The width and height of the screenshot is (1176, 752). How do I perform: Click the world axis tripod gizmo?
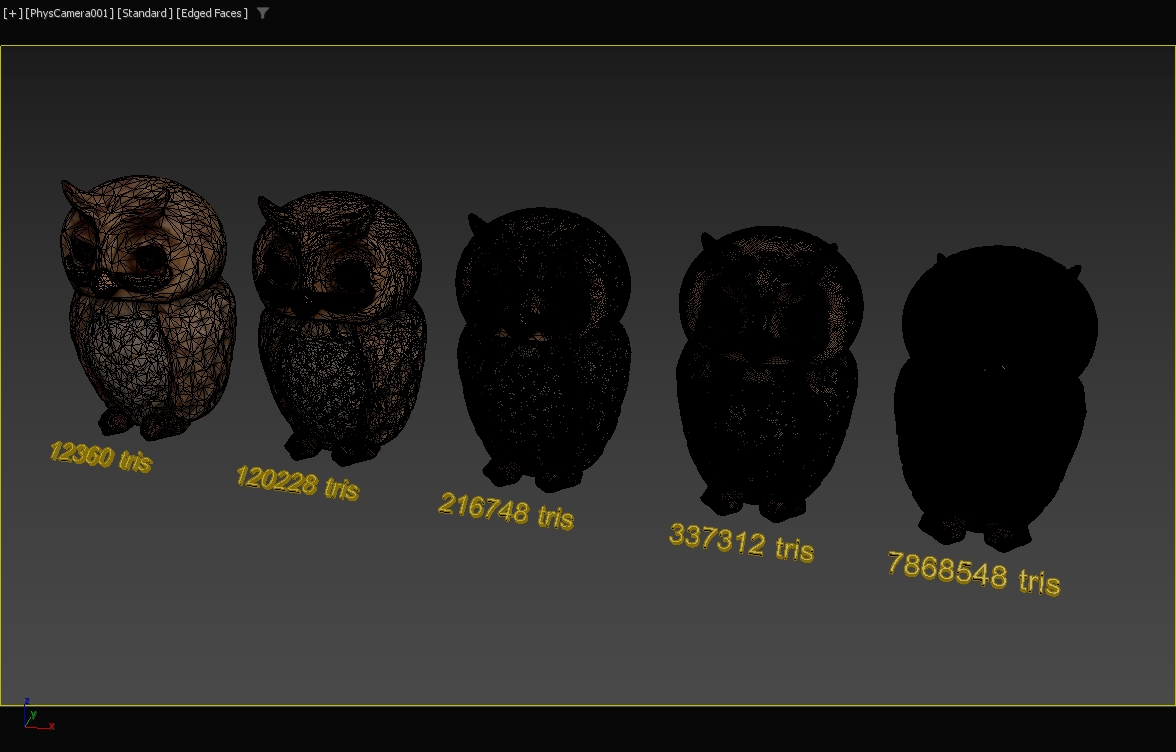32,718
